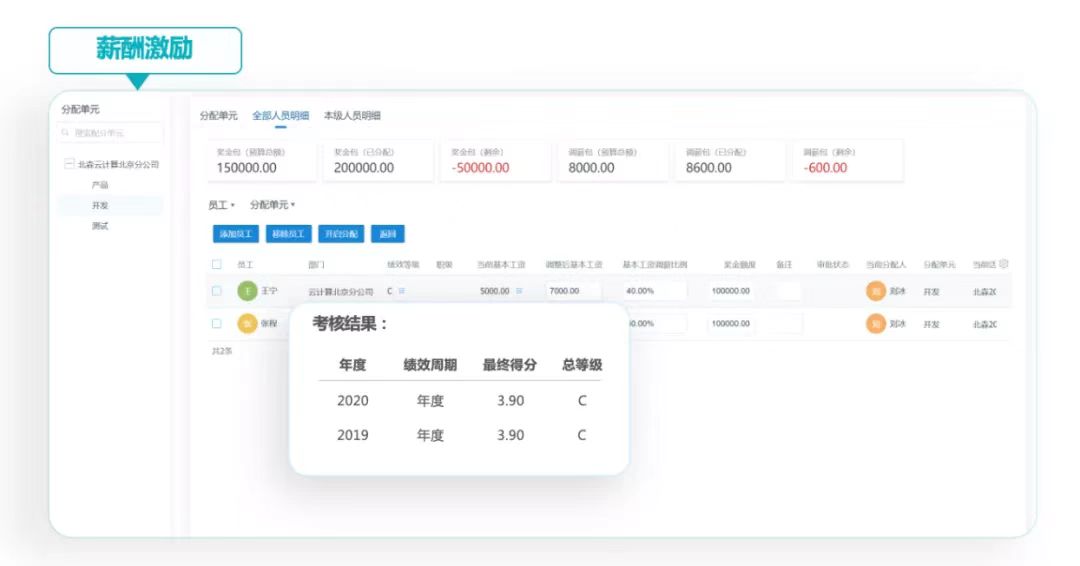Click 刘冰's avatar in 张程's row
1080x566 pixels.
(876, 324)
